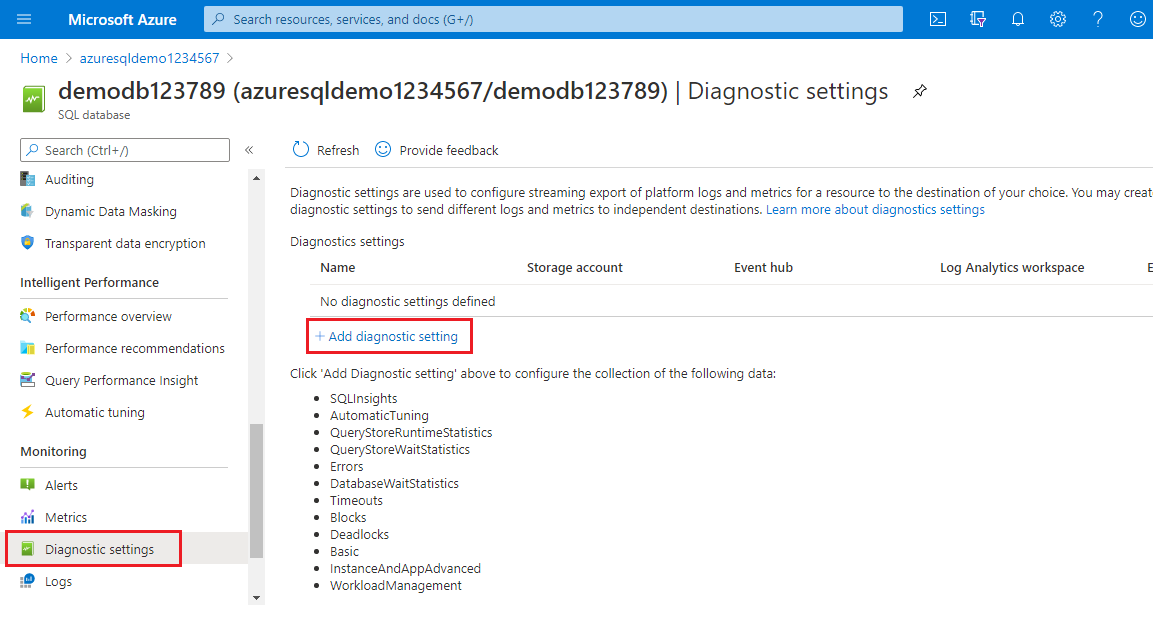This screenshot has width=1161, height=621.
Task: Go to Home breadcrumb
Action: (39, 58)
